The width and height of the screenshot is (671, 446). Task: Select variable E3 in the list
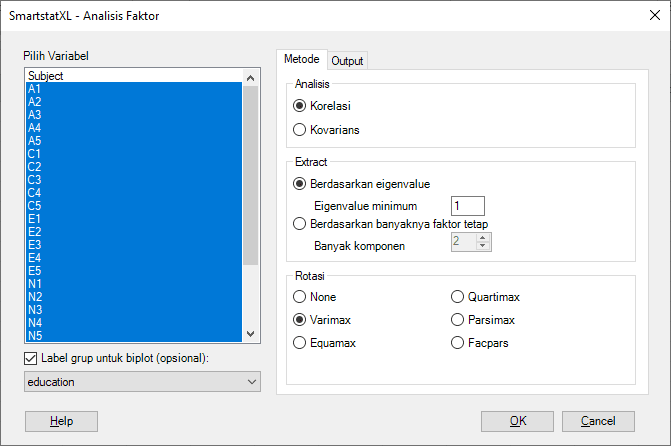coord(134,245)
